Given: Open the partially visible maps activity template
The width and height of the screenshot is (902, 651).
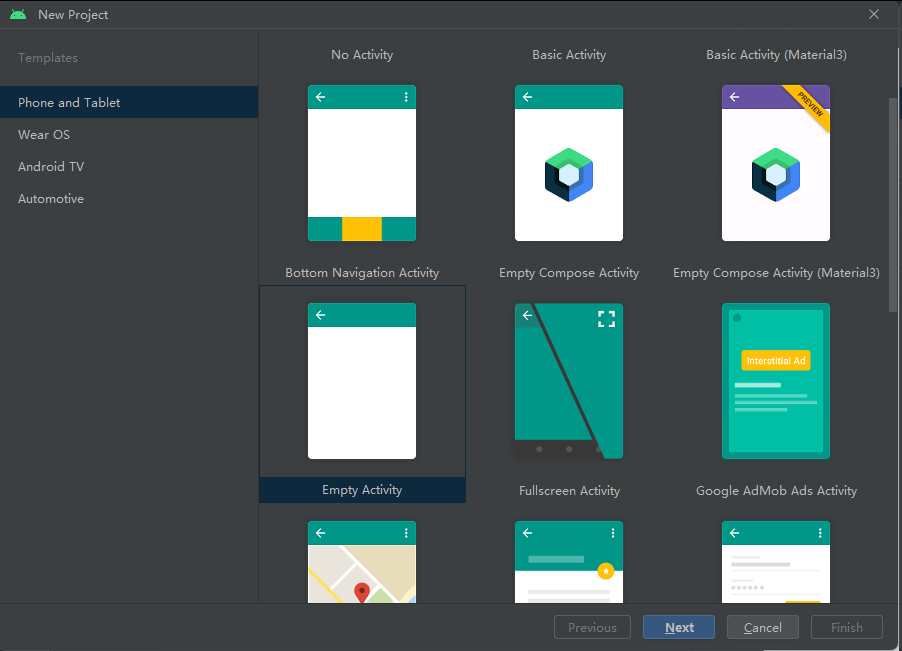Looking at the screenshot, I should pyautogui.click(x=362, y=565).
